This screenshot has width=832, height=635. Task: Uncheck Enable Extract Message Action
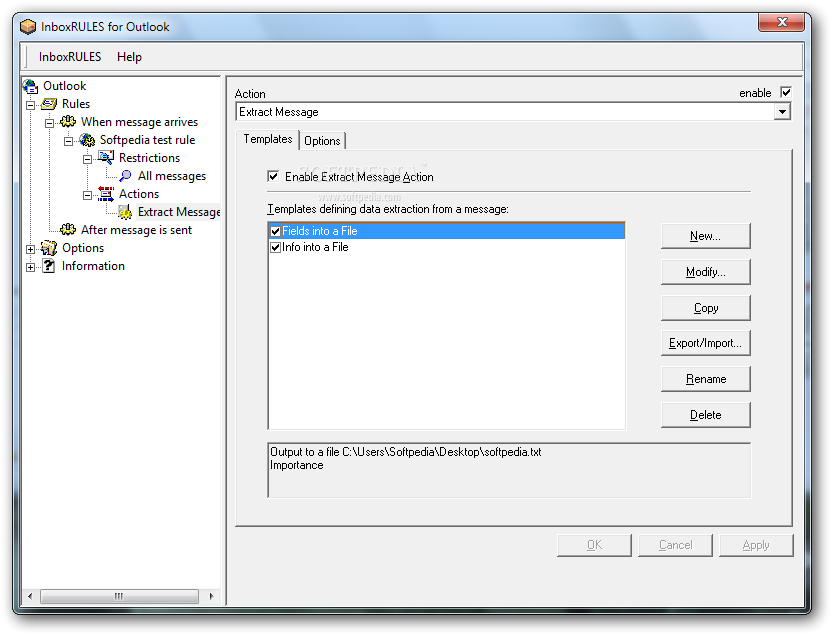(x=273, y=176)
